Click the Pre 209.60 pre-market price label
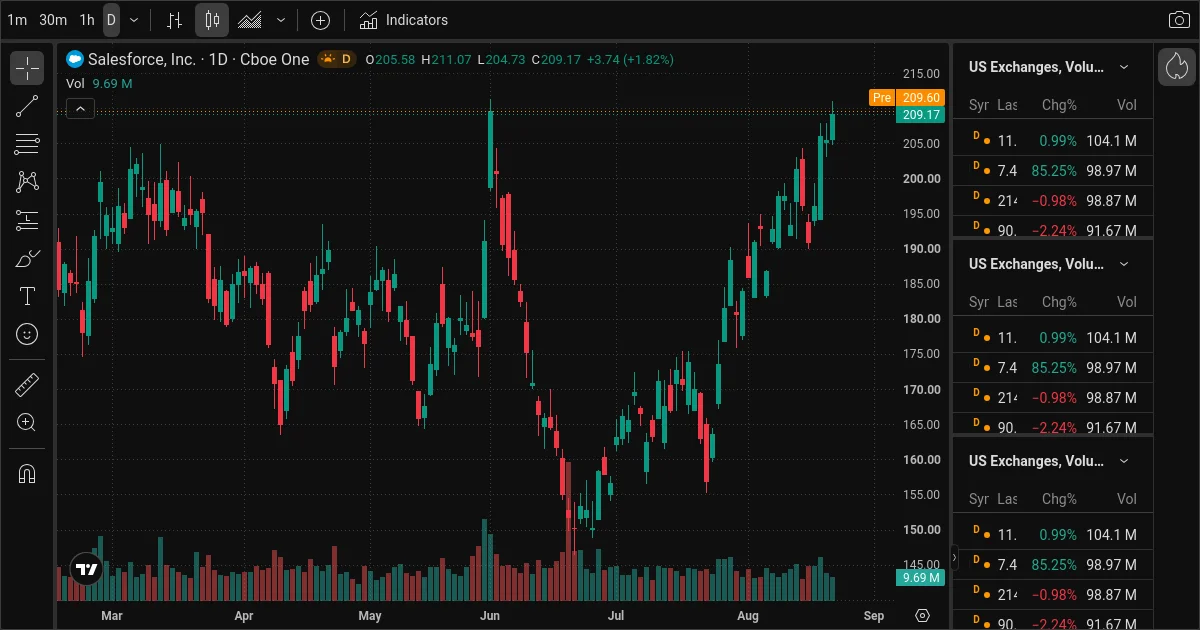1200x630 pixels. 906,97
